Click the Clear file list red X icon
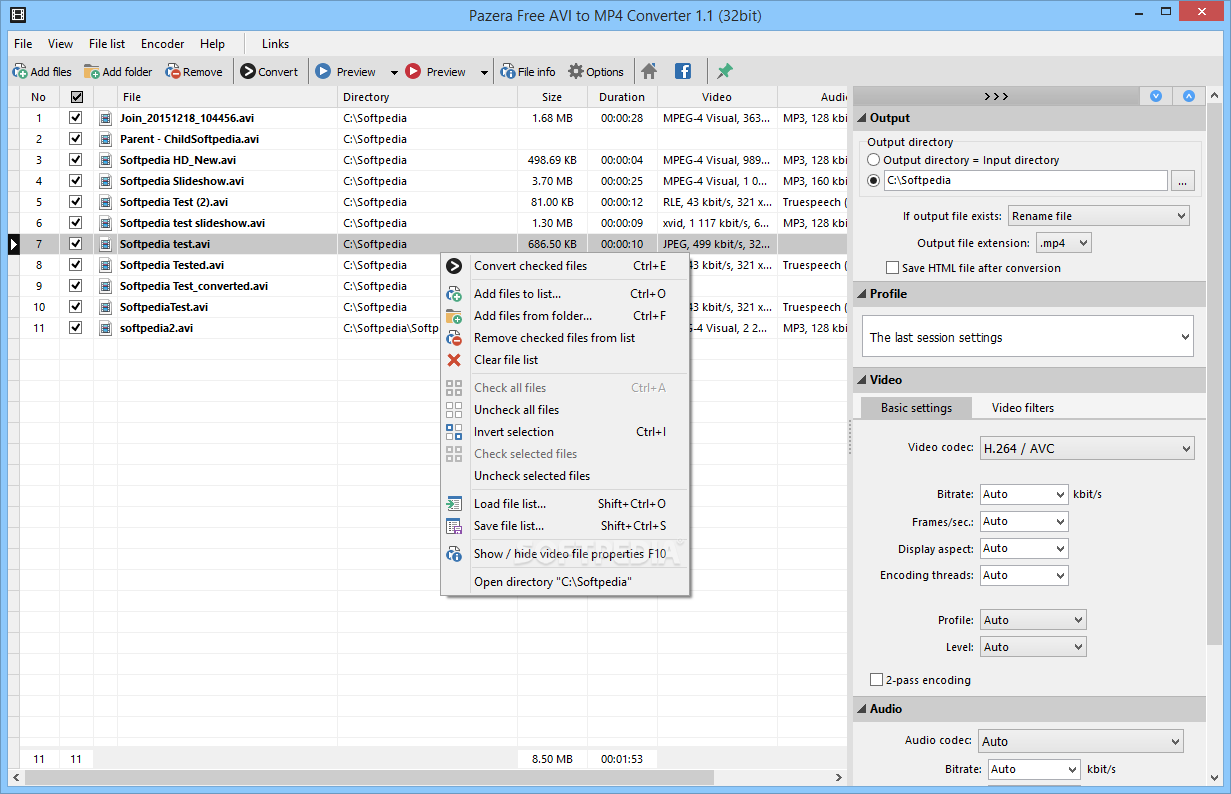The height and width of the screenshot is (794, 1231). coord(454,360)
